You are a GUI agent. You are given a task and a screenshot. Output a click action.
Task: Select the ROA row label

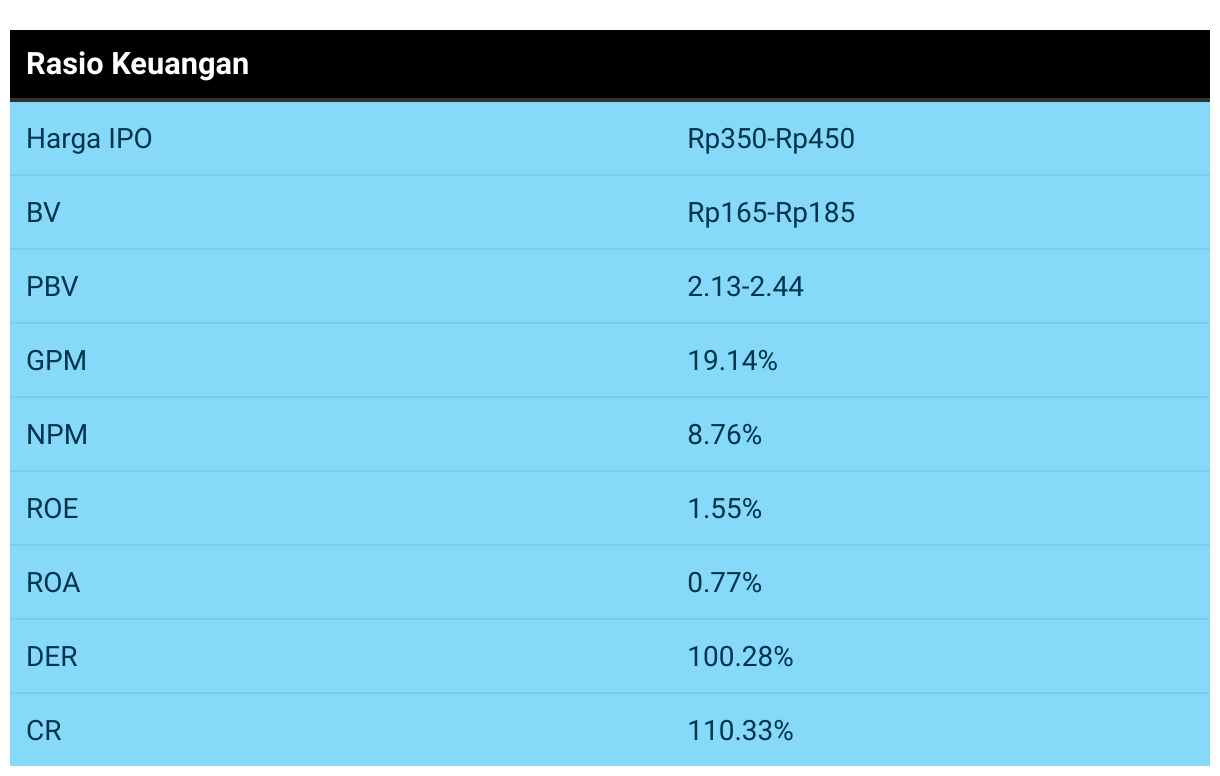[x=53, y=583]
